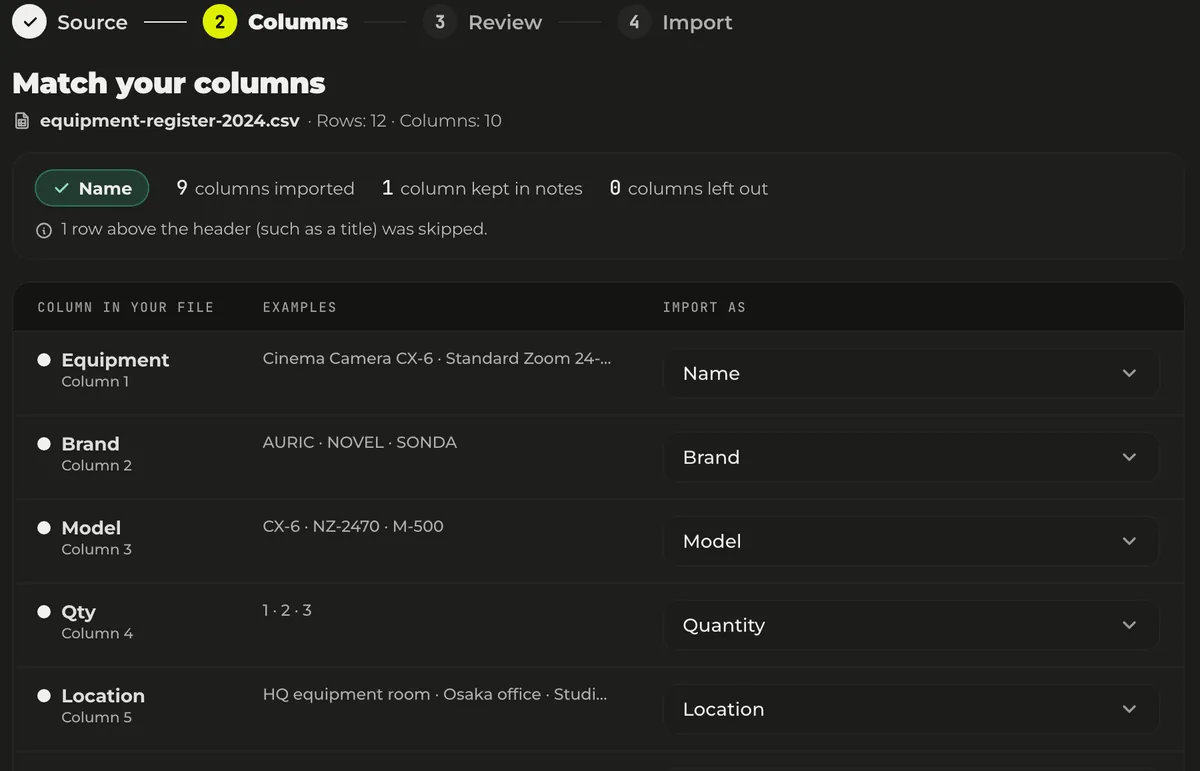Viewport: 1200px width, 771px height.
Task: Click the file name equipment-register-2024.csv
Action: [169, 121]
